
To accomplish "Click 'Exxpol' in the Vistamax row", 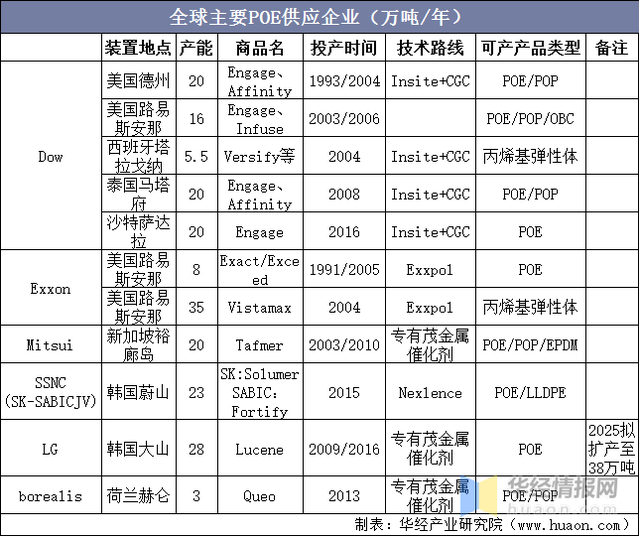I will click(430, 307).
